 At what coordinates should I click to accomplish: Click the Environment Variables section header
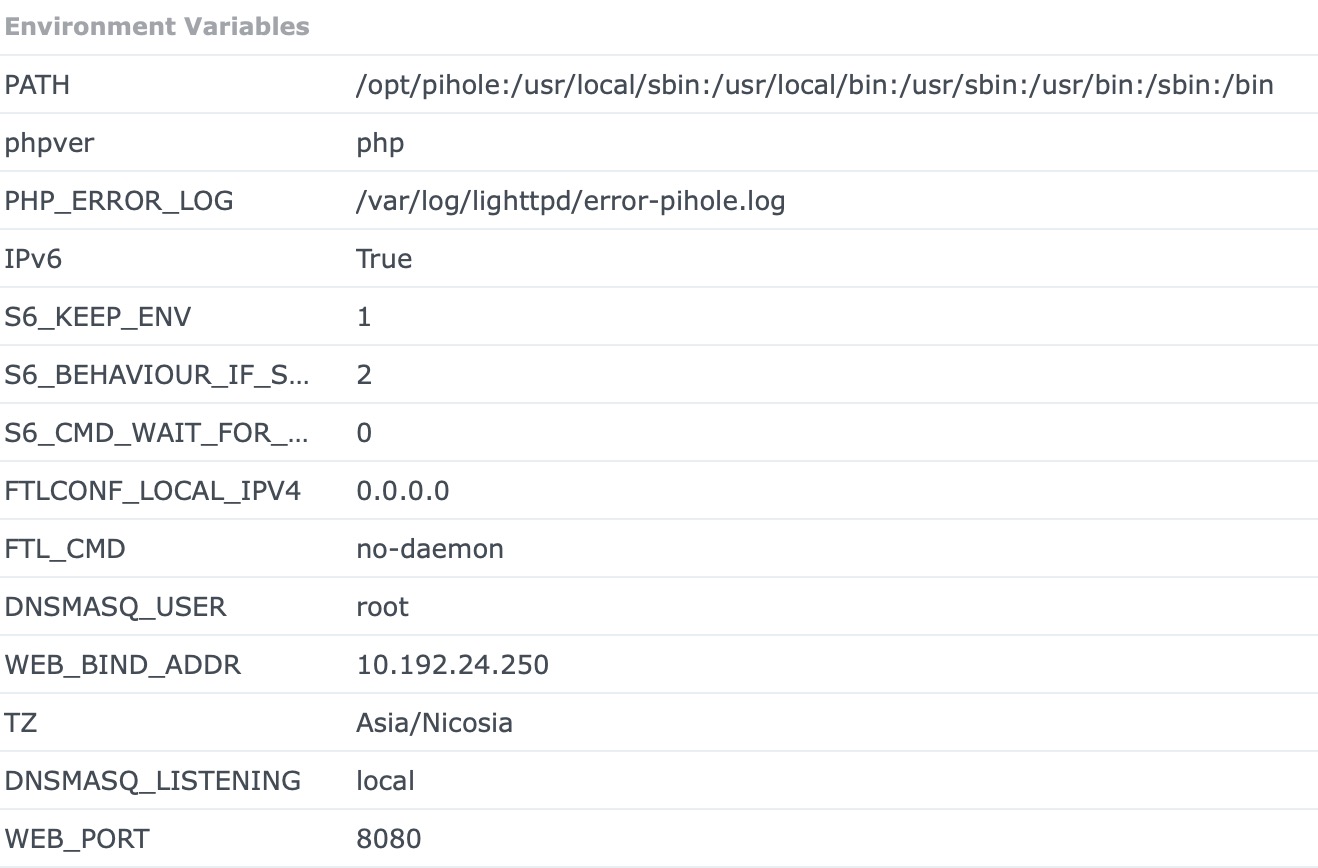[157, 27]
